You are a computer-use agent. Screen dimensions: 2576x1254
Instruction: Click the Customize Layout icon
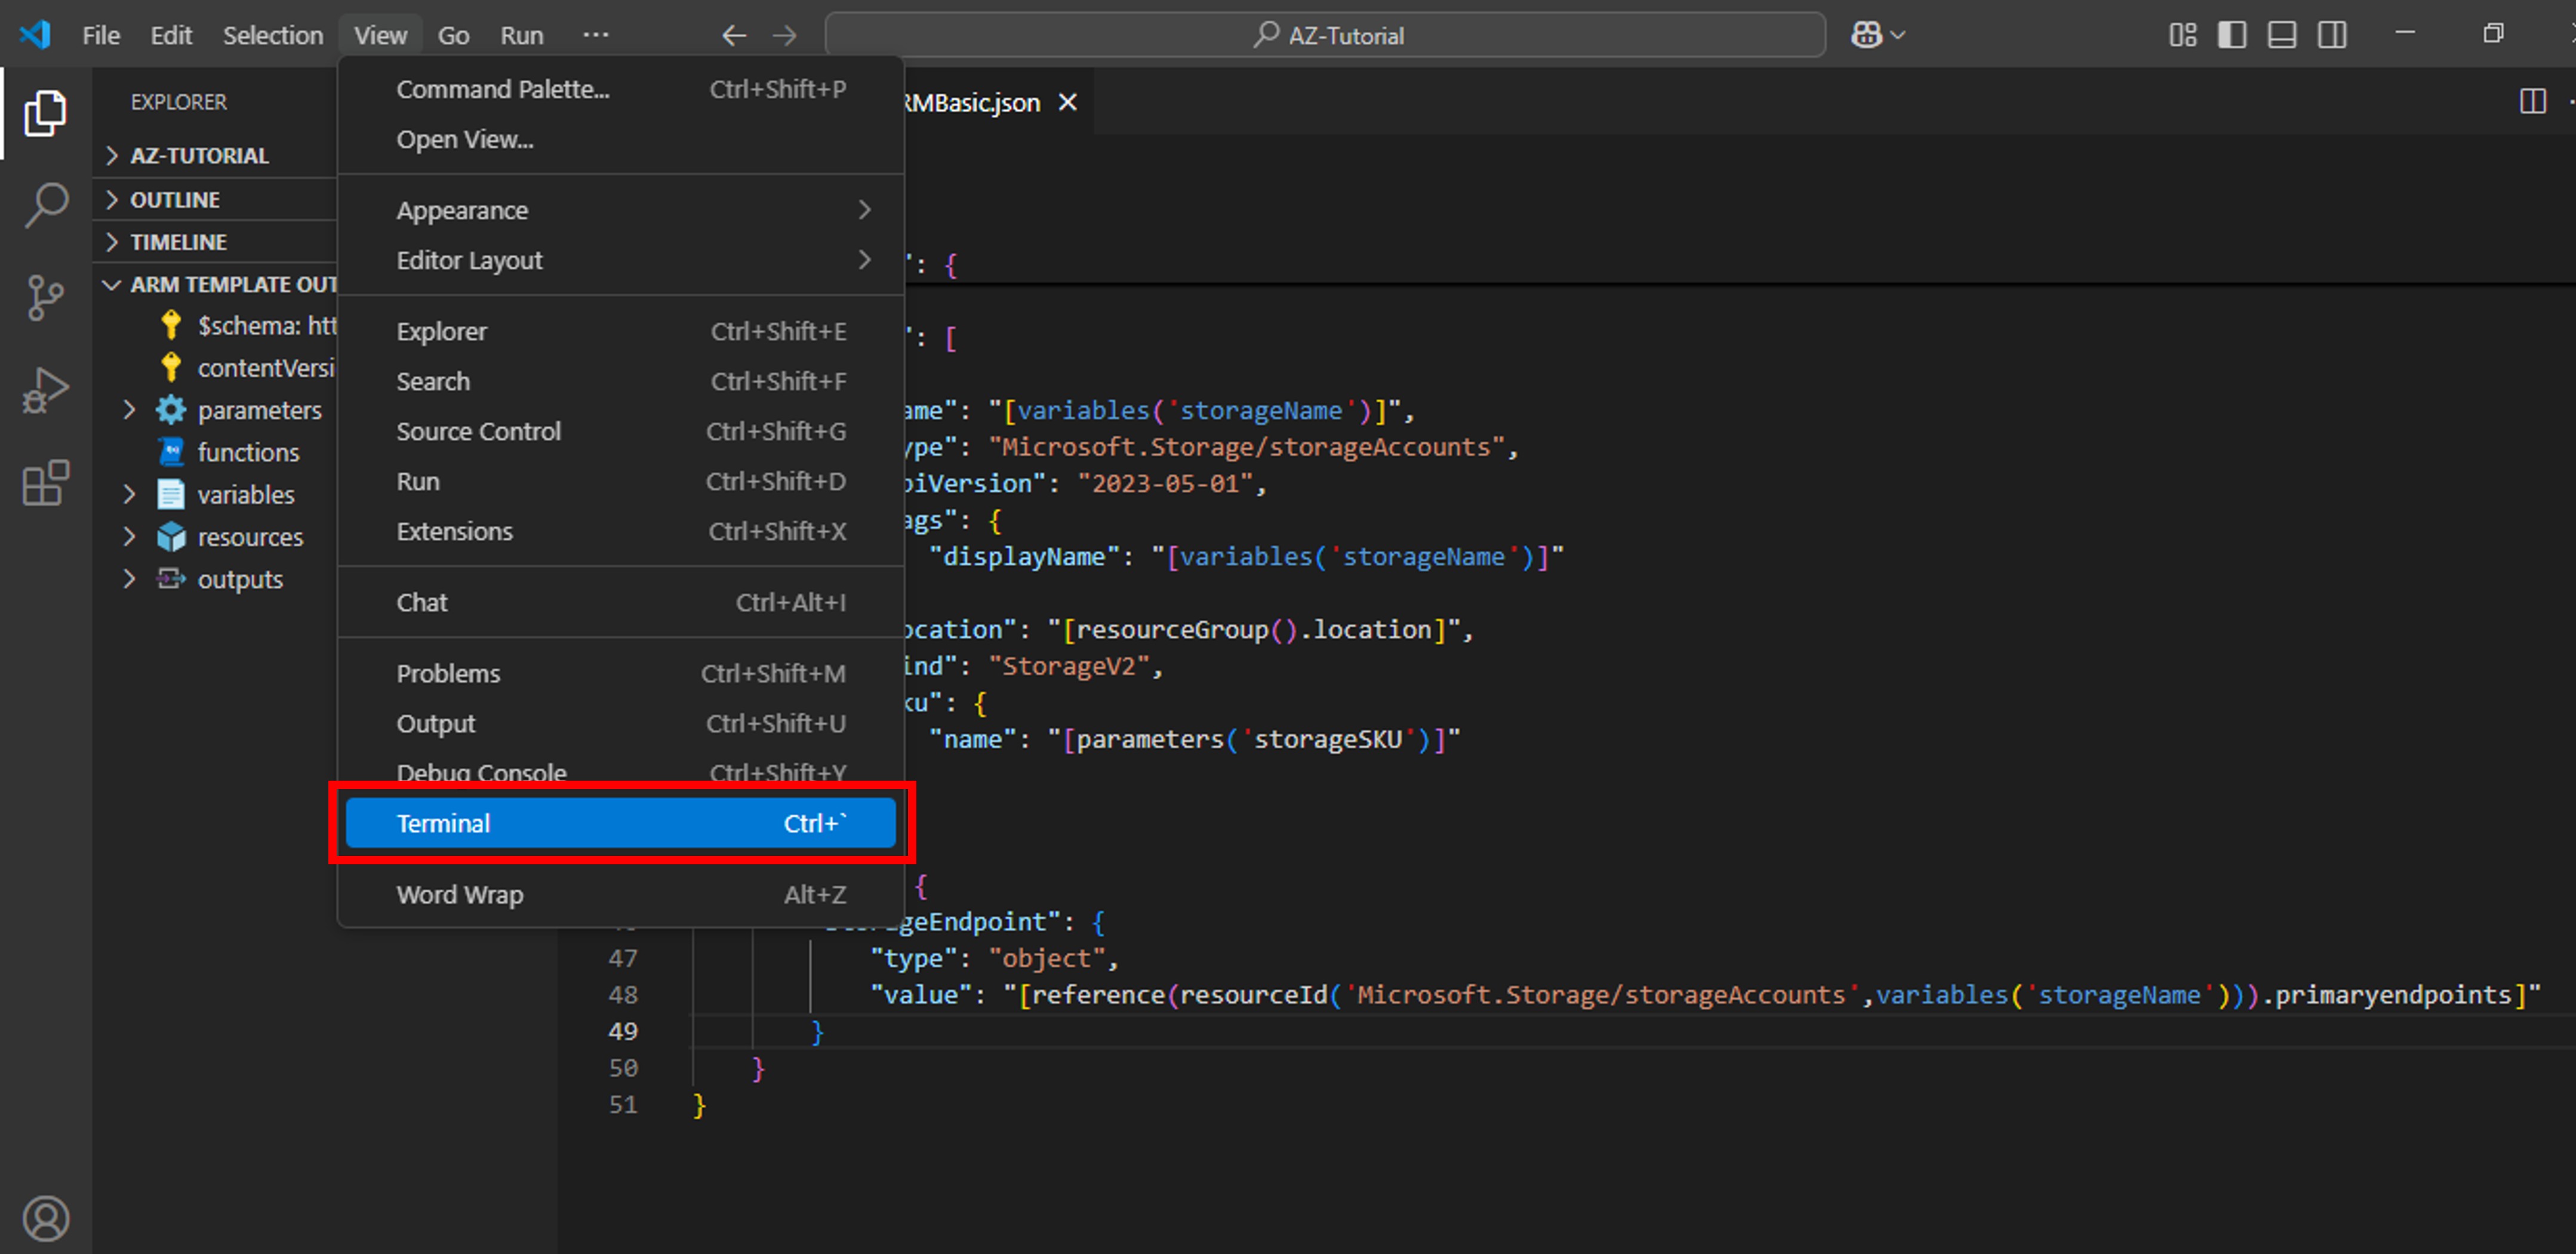coord(2182,35)
